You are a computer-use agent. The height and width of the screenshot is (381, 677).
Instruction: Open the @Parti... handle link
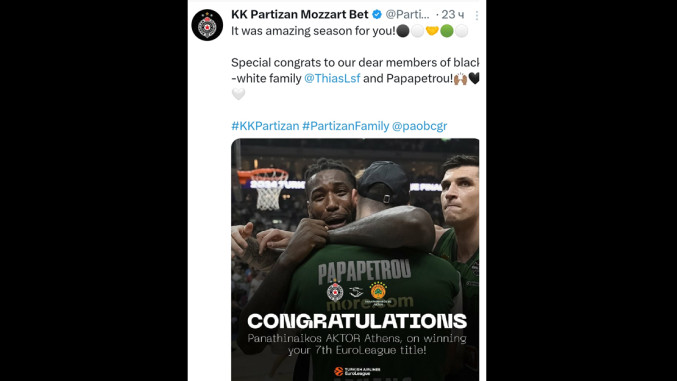[408, 15]
